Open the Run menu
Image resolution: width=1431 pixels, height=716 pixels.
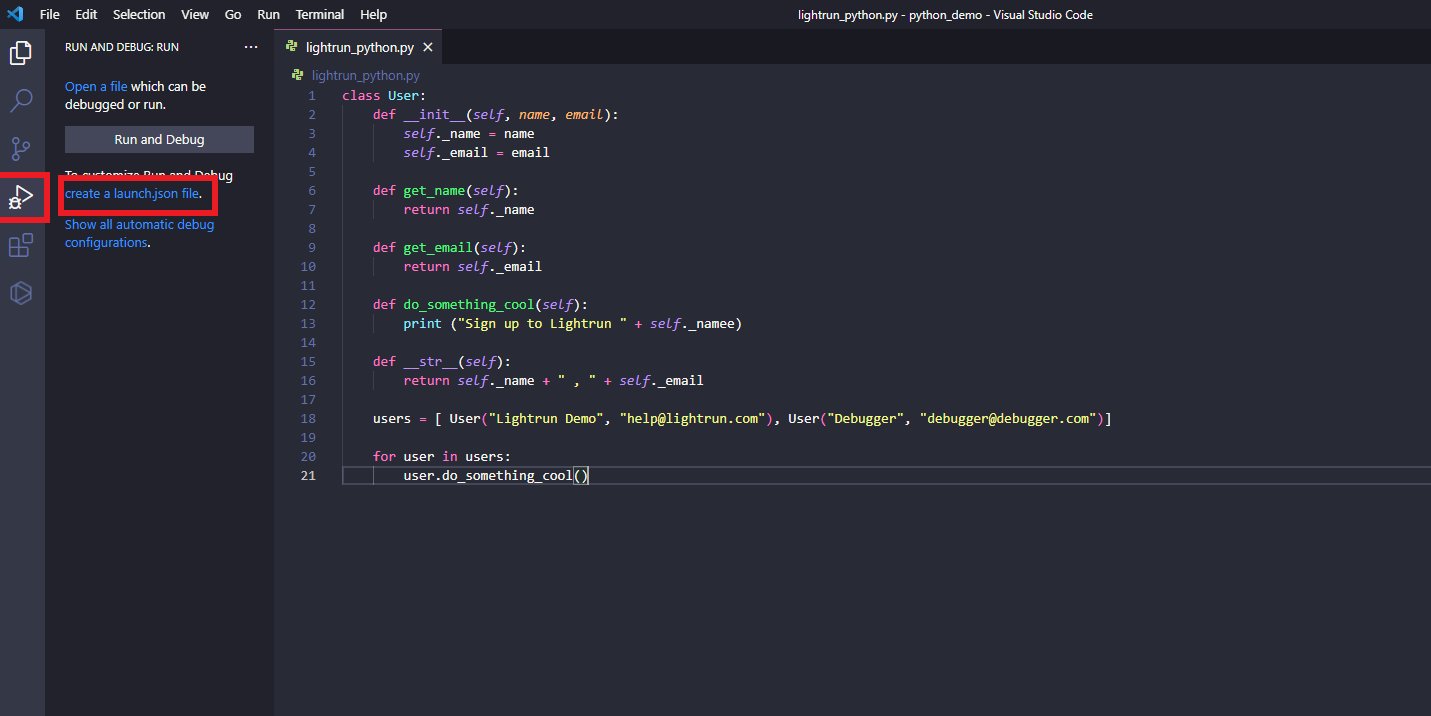pyautogui.click(x=267, y=14)
